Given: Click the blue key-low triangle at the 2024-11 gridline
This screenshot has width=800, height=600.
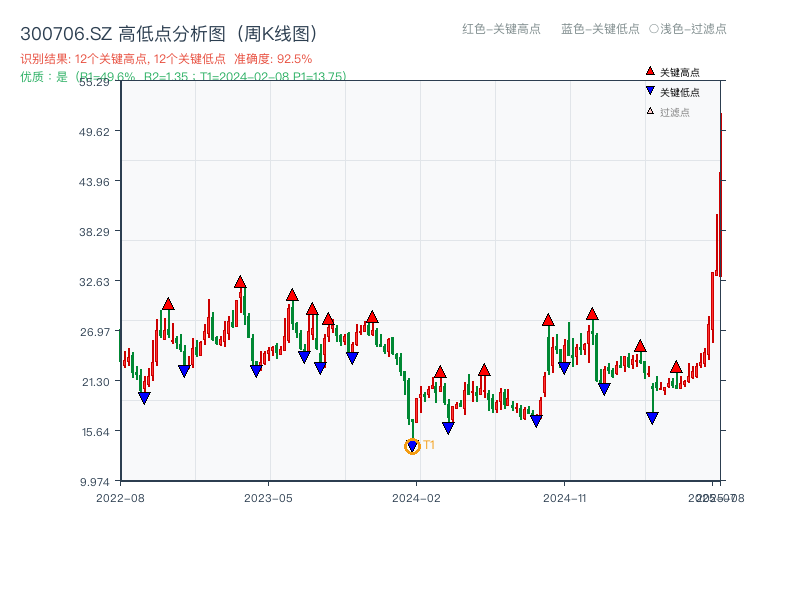Looking at the screenshot, I should pos(564,368).
